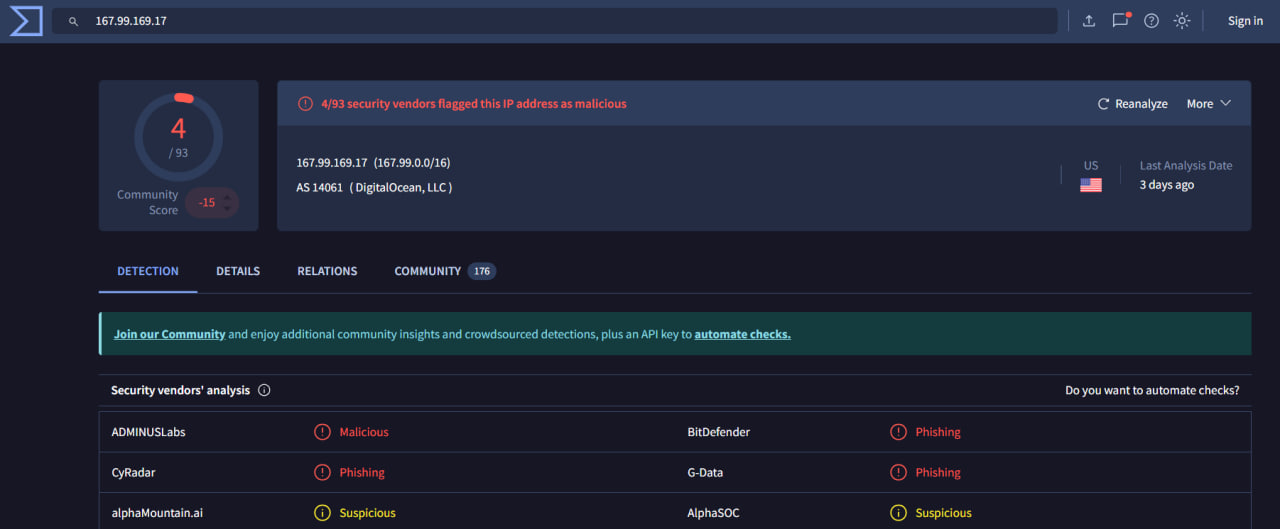Image resolution: width=1280 pixels, height=529 pixels.
Task: Click the 4/93 detection score gauge
Action: [x=178, y=137]
